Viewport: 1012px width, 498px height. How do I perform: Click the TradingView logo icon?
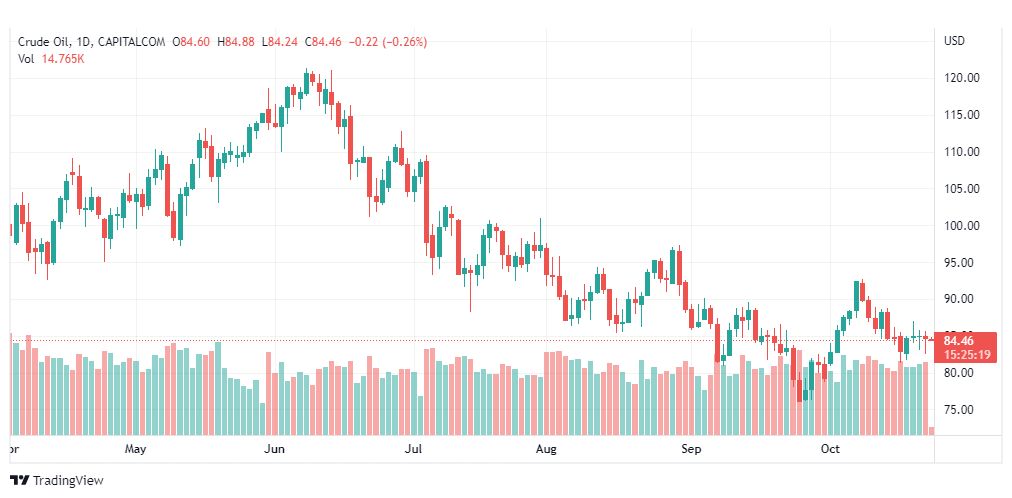[x=19, y=481]
